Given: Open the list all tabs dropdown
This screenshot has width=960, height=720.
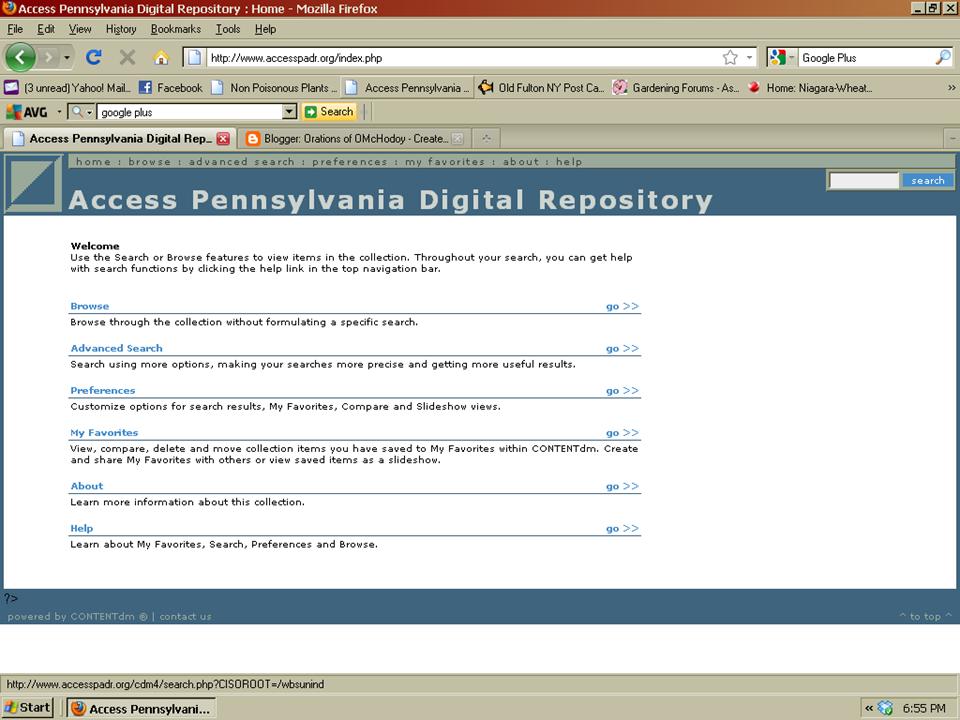Looking at the screenshot, I should point(953,138).
